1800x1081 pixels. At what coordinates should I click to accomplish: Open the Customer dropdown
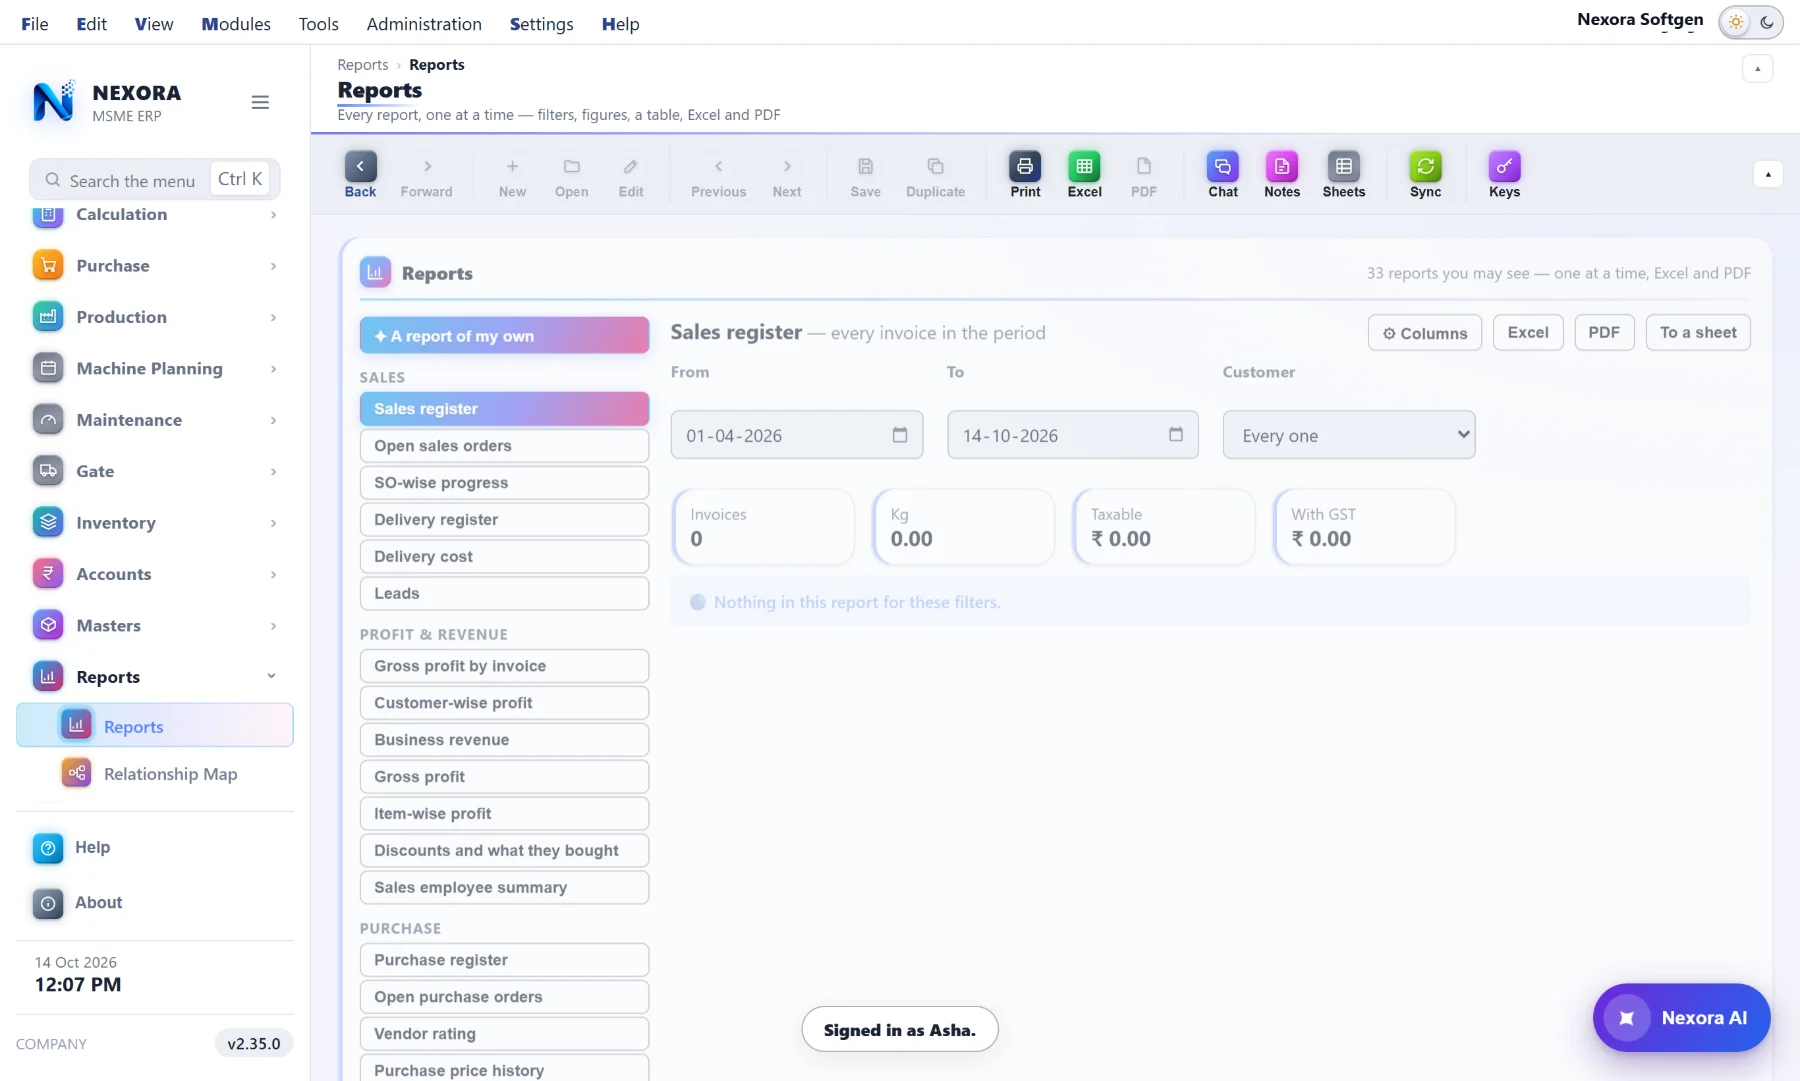point(1348,435)
